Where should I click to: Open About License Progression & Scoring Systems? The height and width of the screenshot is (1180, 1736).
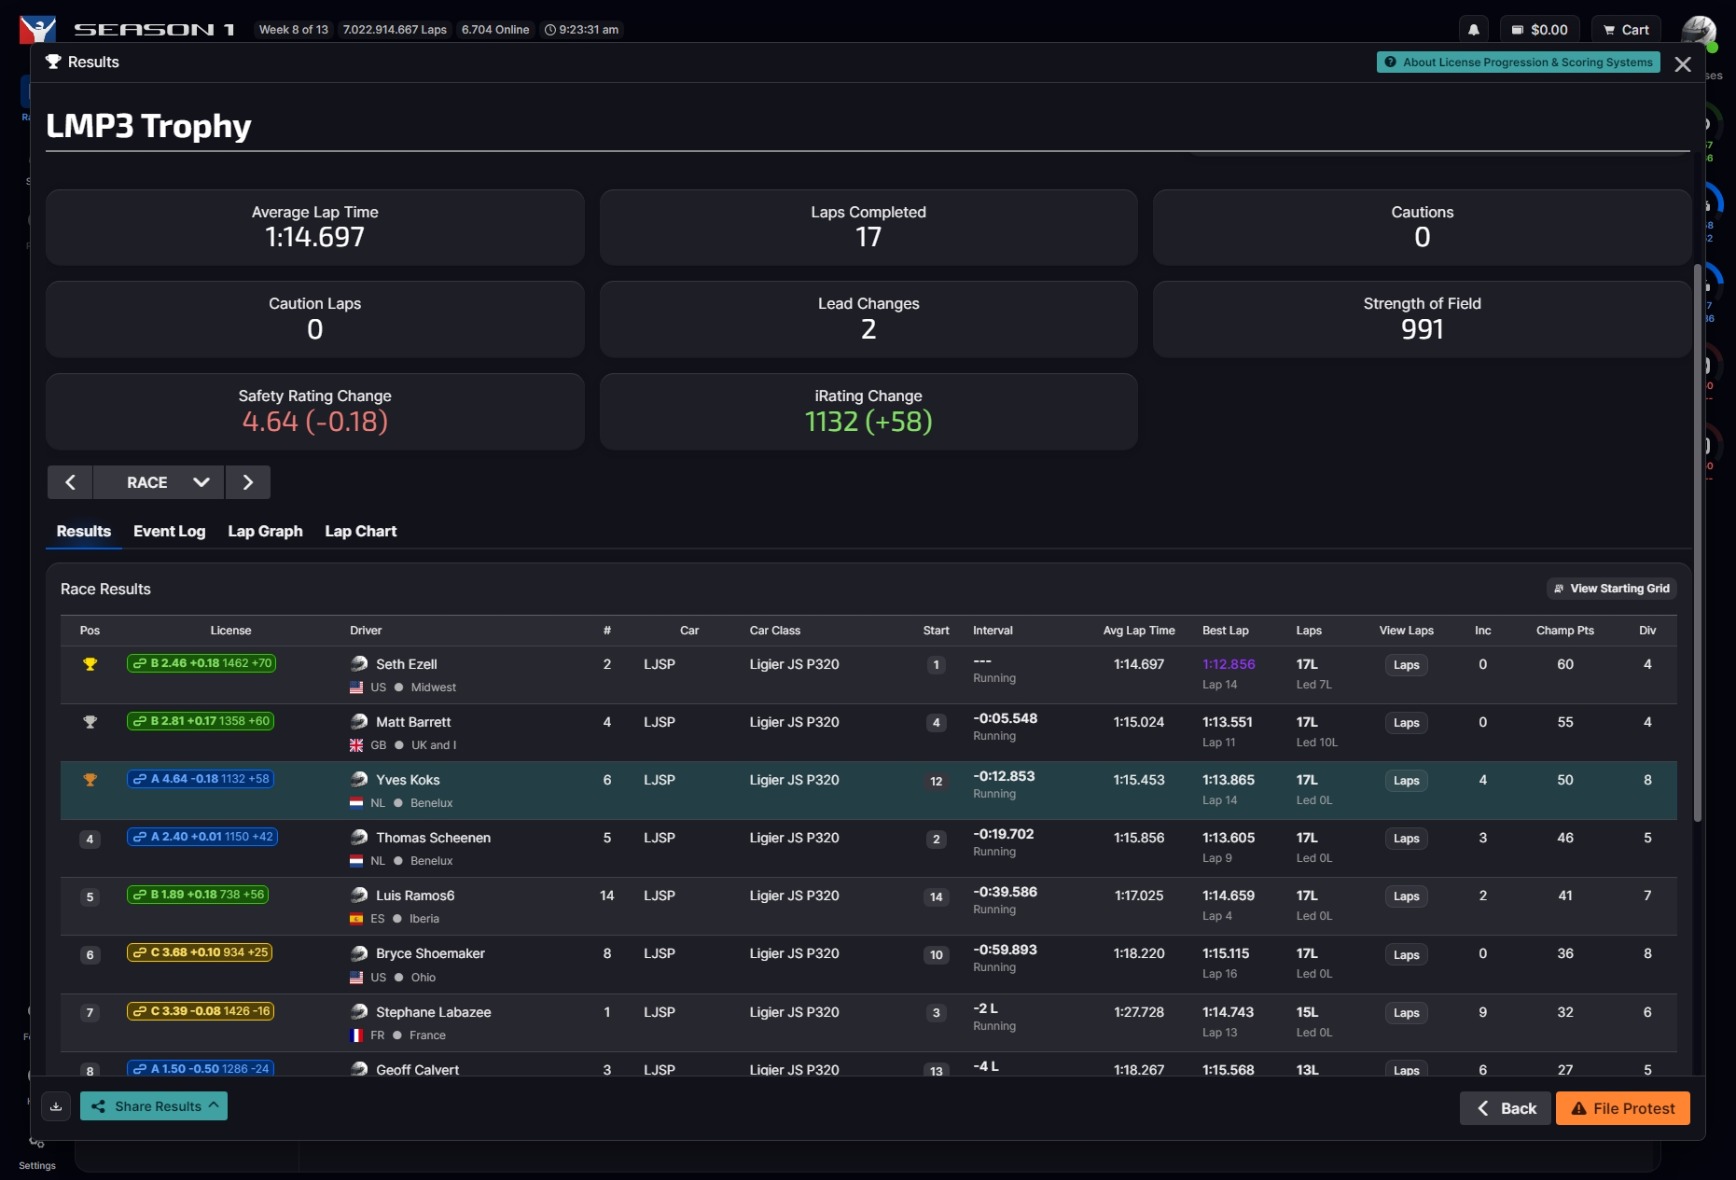[x=1517, y=62]
